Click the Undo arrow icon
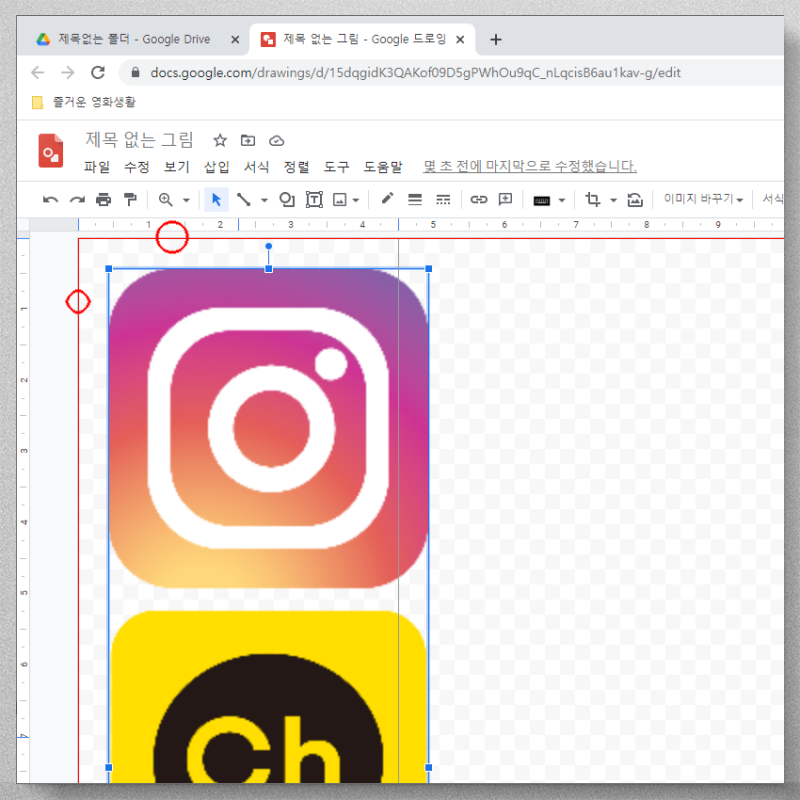 (50, 199)
